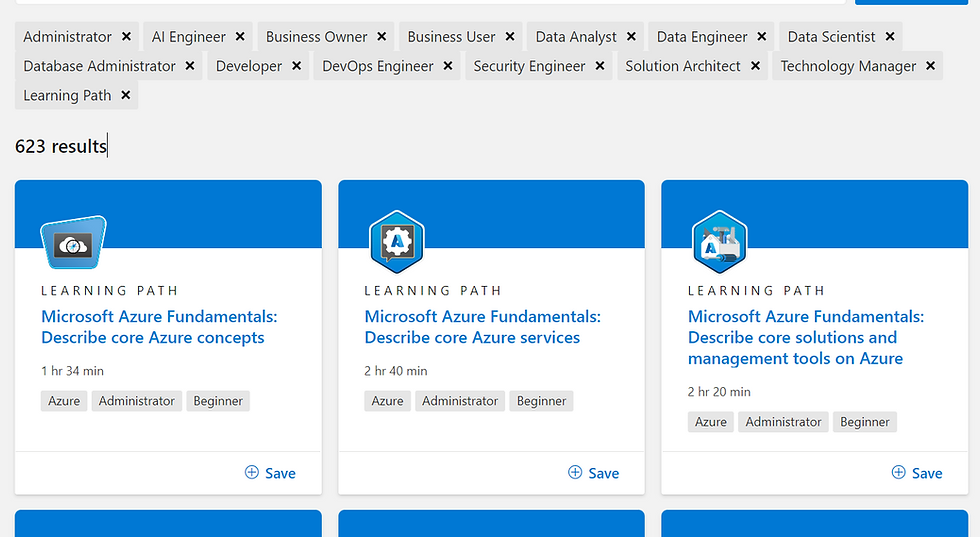980x537 pixels.
Task: Click the management tools badge icon
Action: (720, 242)
